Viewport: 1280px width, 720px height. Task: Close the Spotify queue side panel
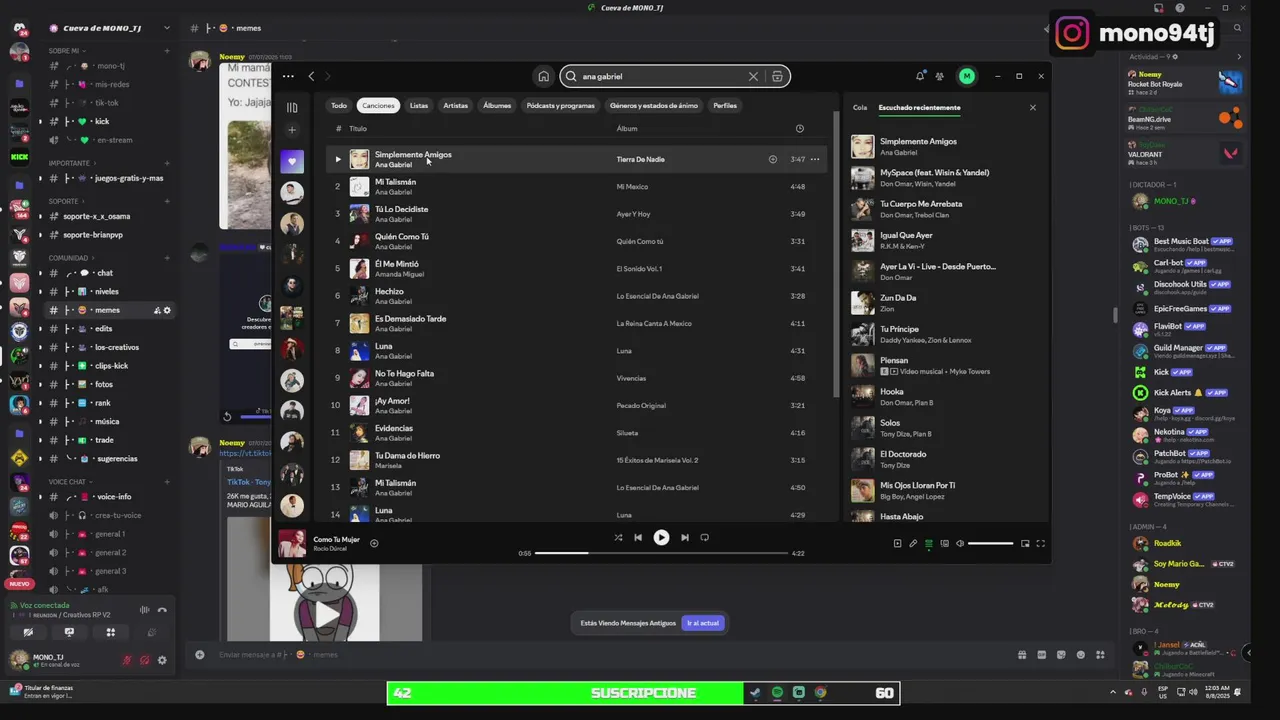click(x=1033, y=107)
